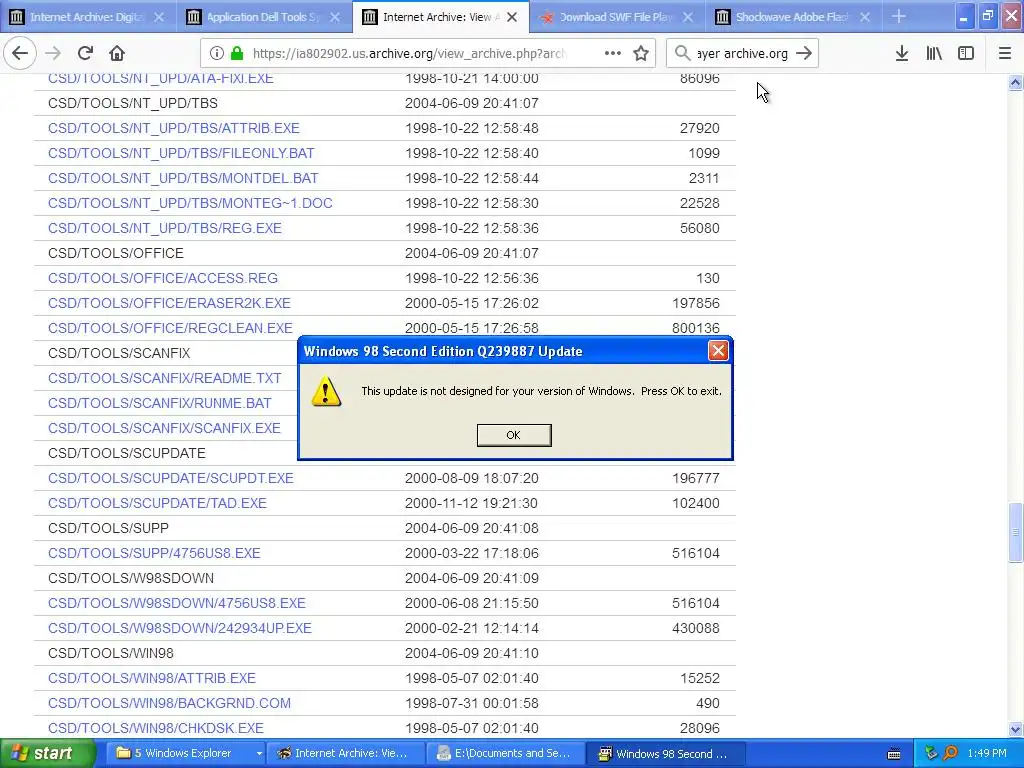The height and width of the screenshot is (768, 1024).
Task: Open CSD/TOOLS/NT_UPD/TBS/MONTDEL.BAT link
Action: 183,178
